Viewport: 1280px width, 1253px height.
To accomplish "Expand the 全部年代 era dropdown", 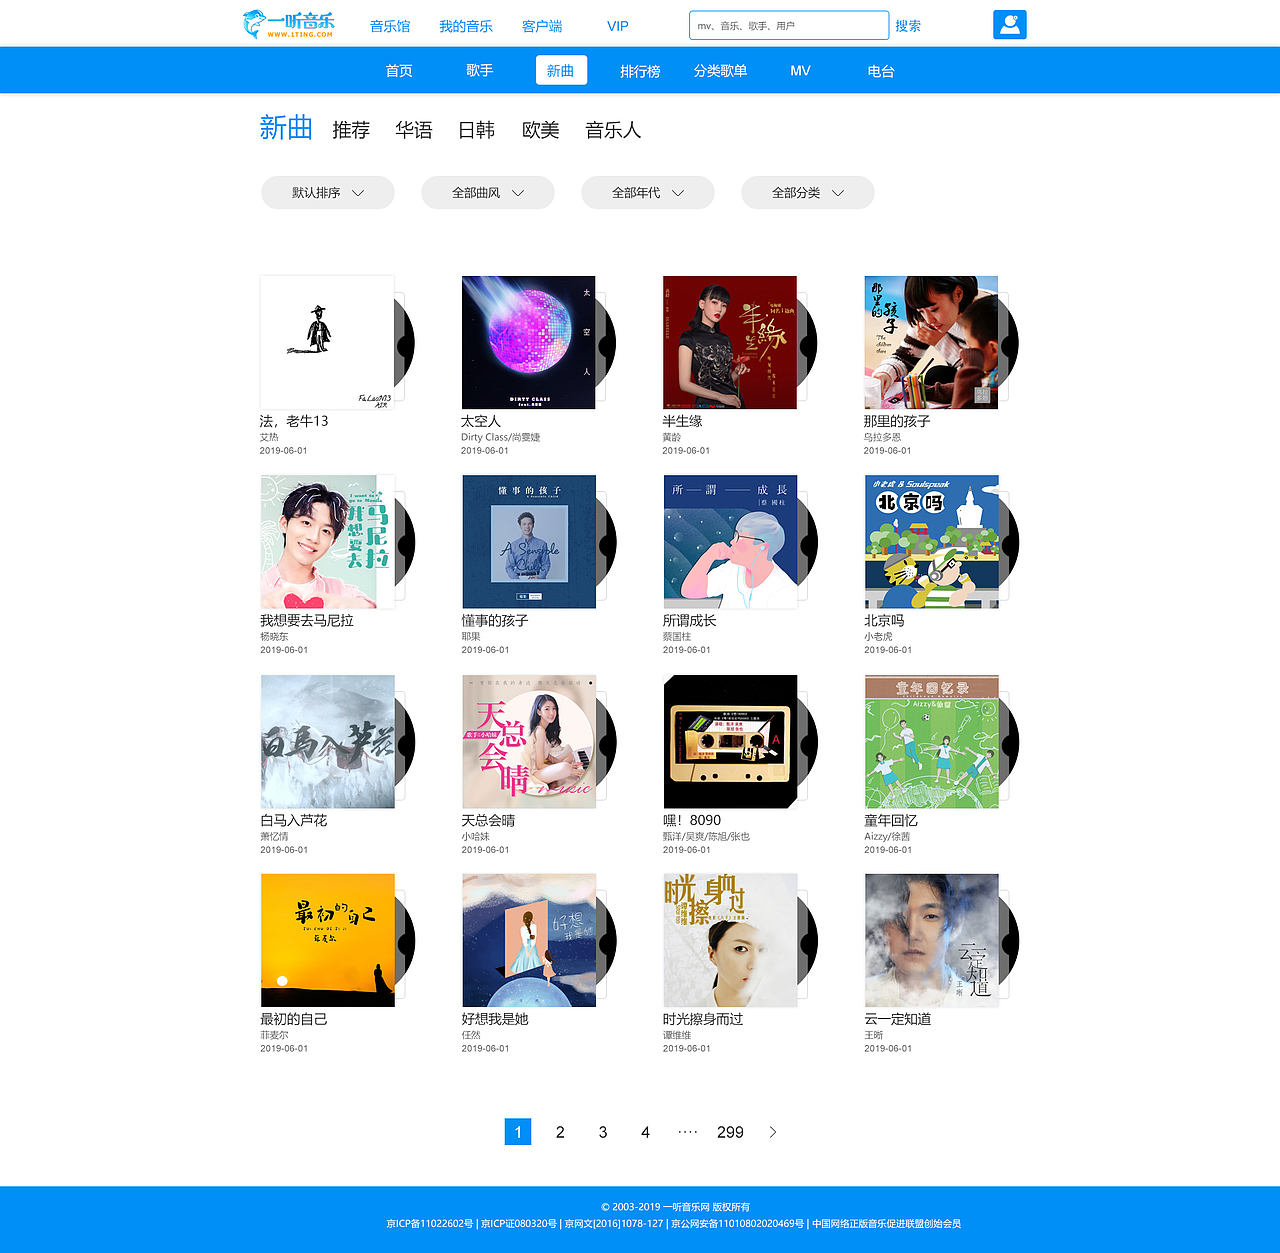I will pyautogui.click(x=648, y=193).
